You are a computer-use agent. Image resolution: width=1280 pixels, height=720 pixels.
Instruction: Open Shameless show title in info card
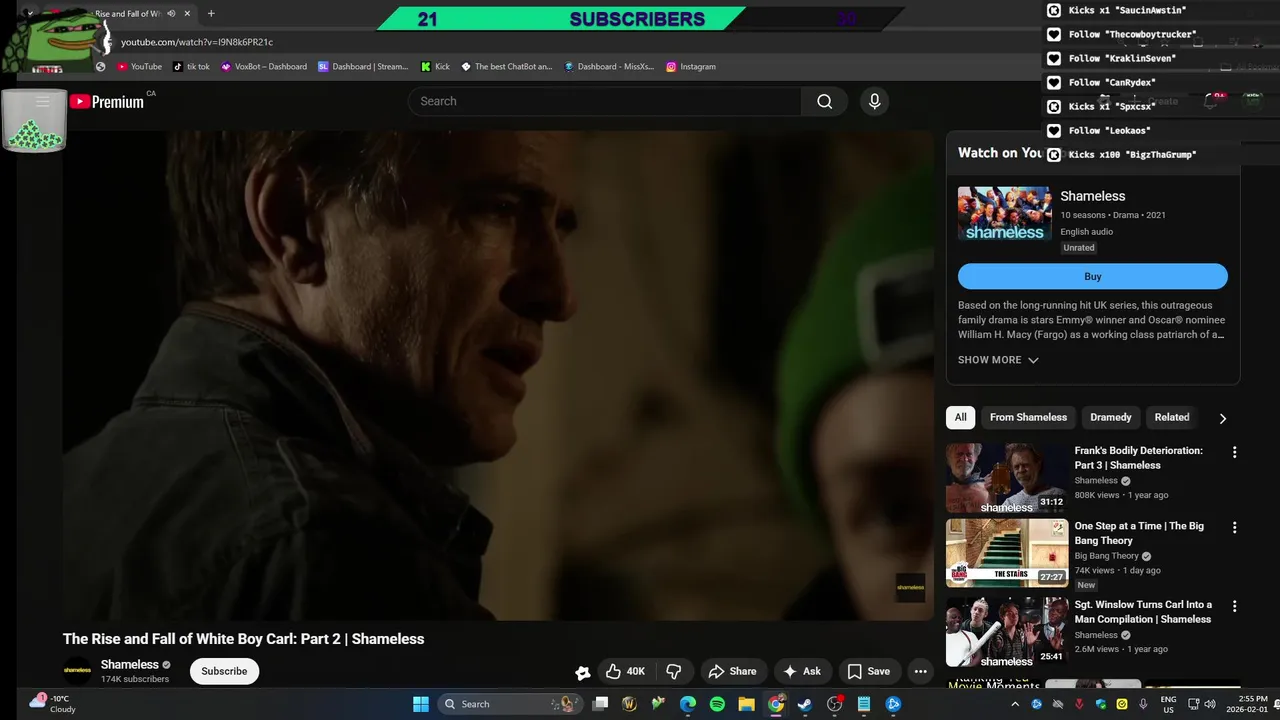[x=1093, y=196]
